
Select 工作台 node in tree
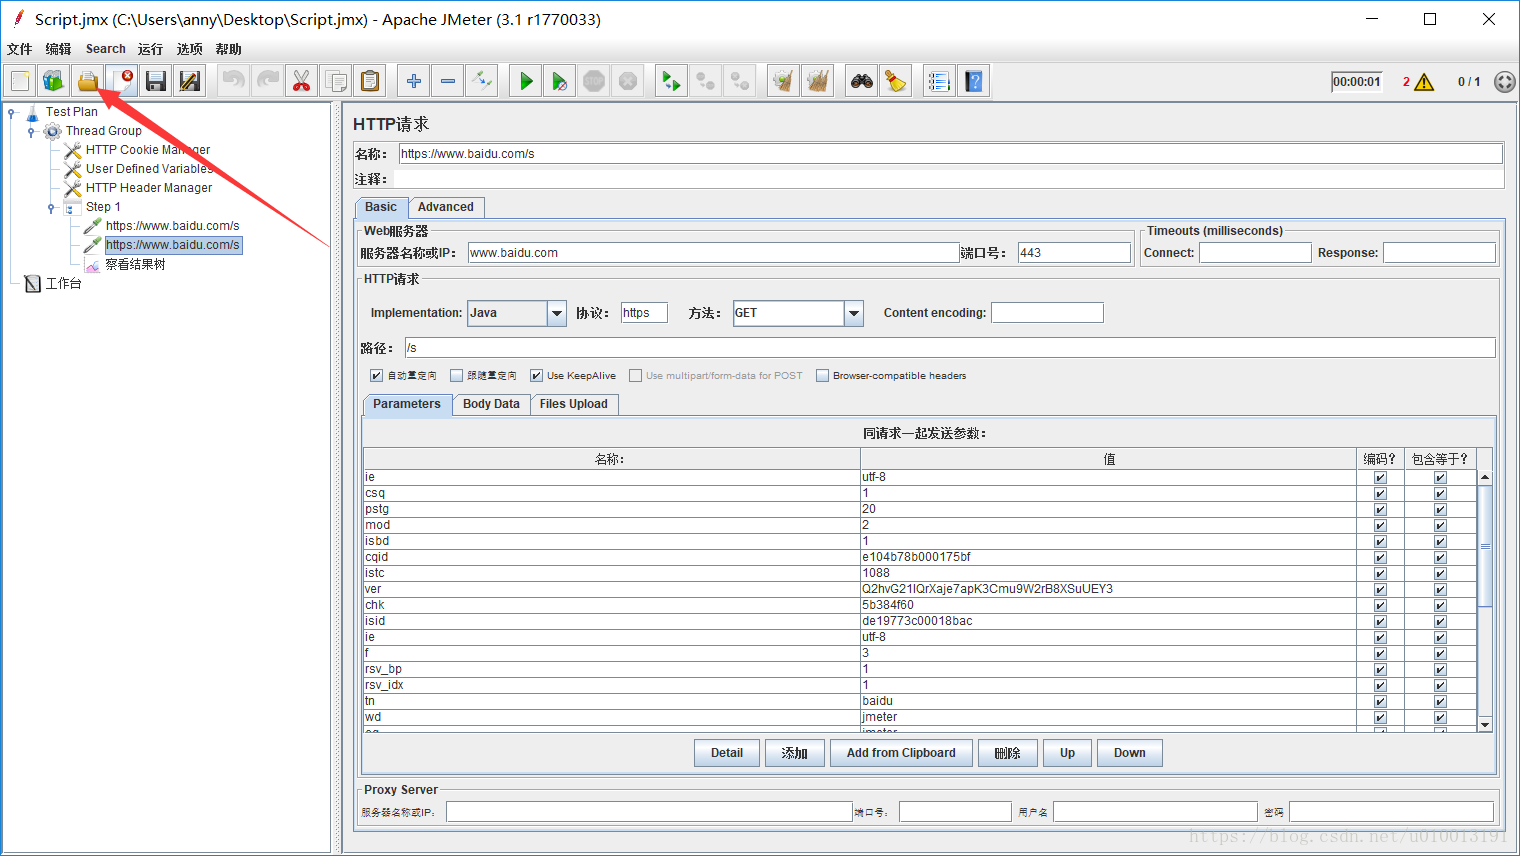(63, 284)
